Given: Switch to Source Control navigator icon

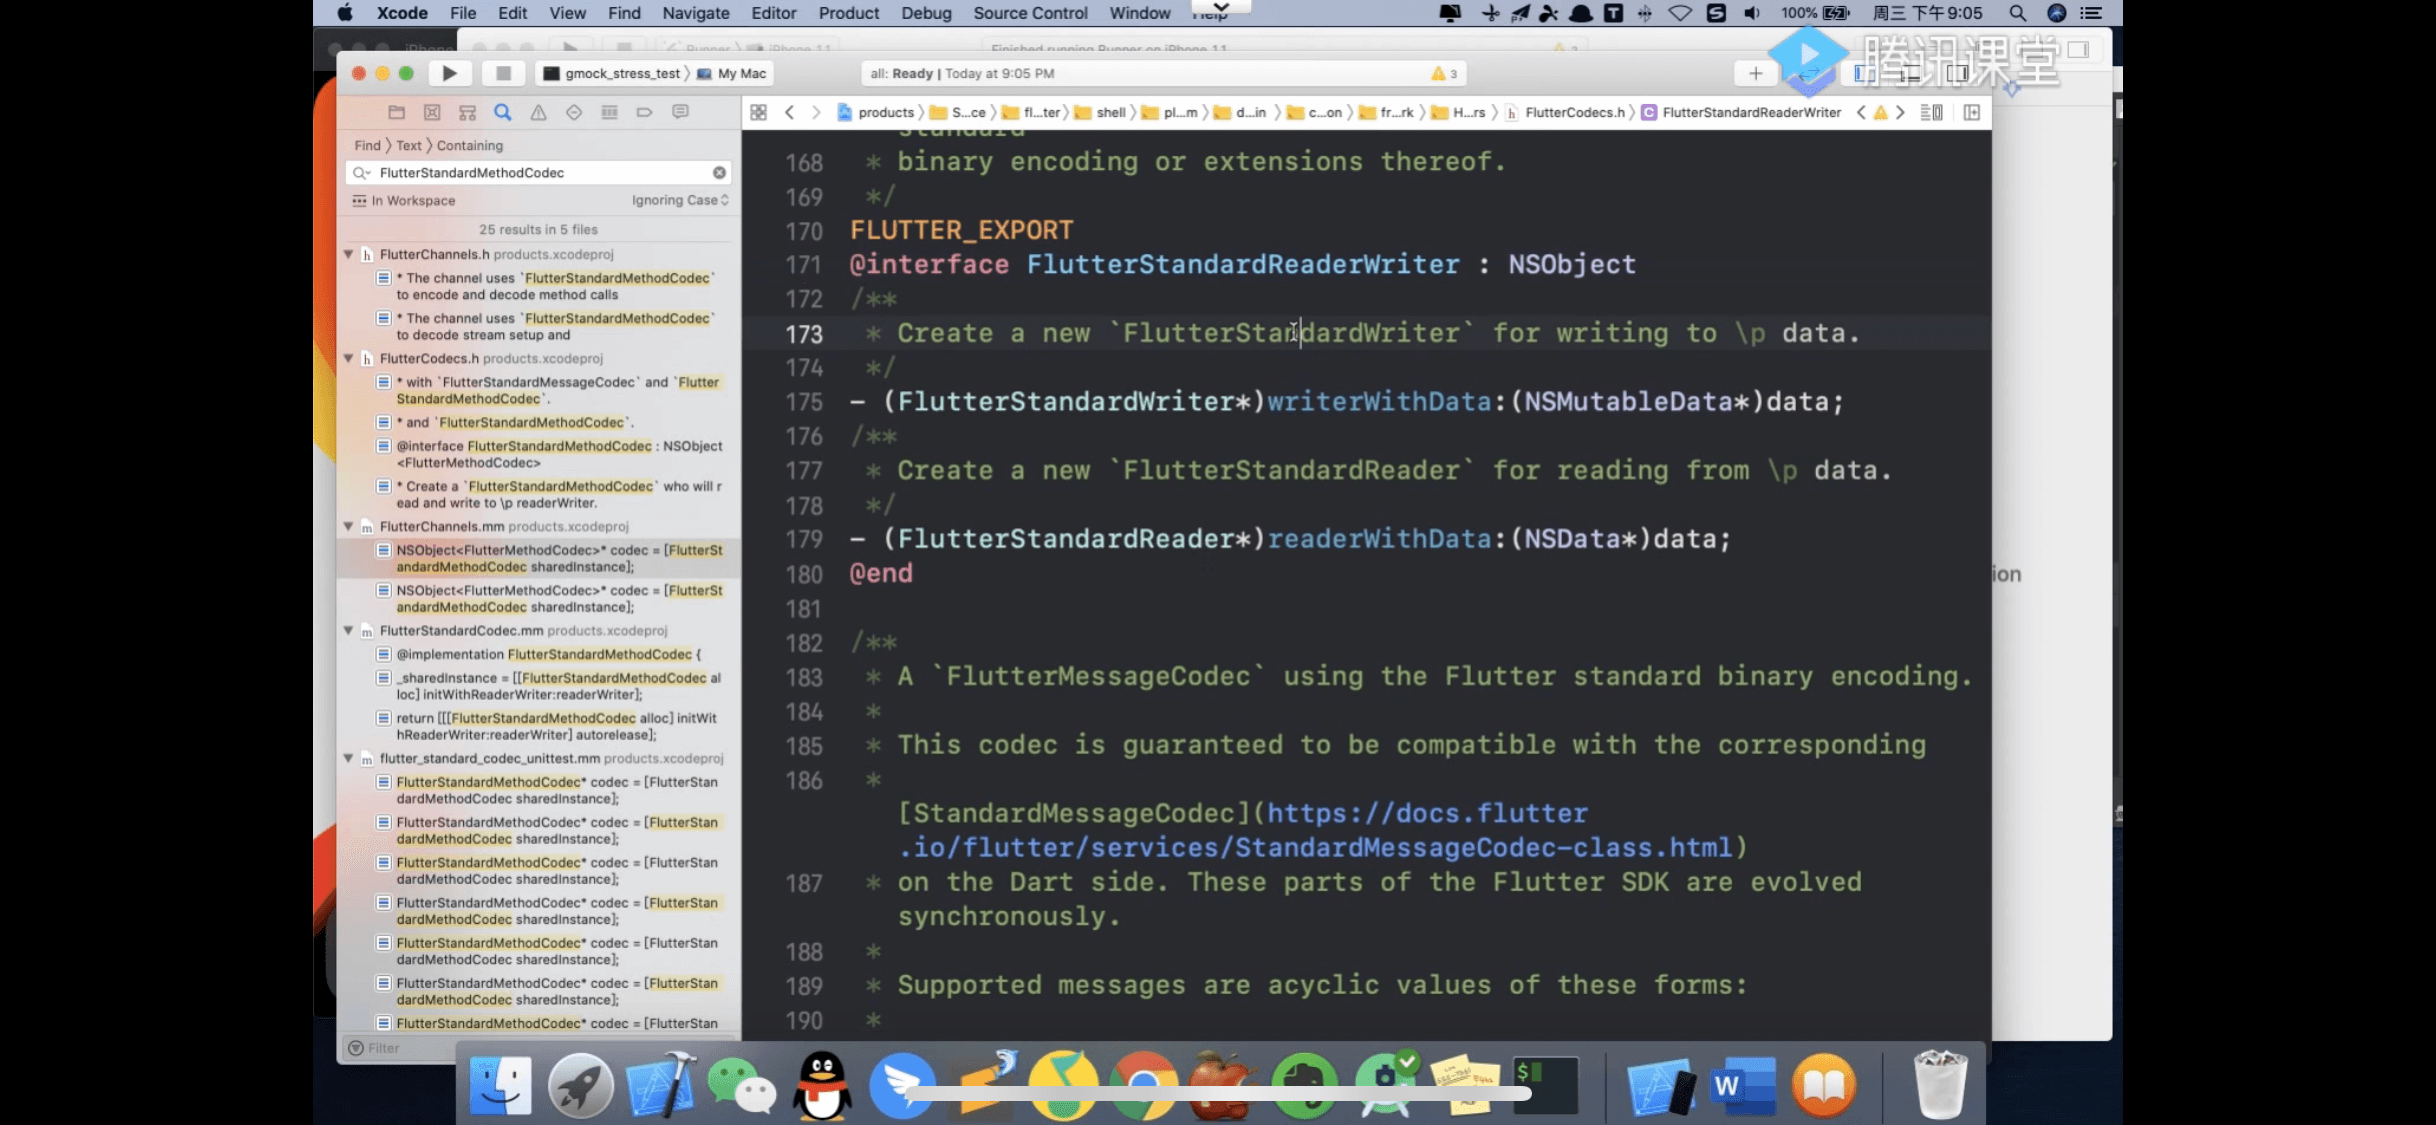Looking at the screenshot, I should [x=432, y=112].
